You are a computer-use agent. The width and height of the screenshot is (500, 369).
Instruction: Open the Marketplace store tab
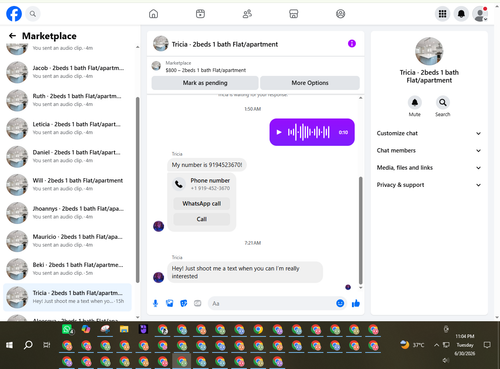tap(294, 14)
